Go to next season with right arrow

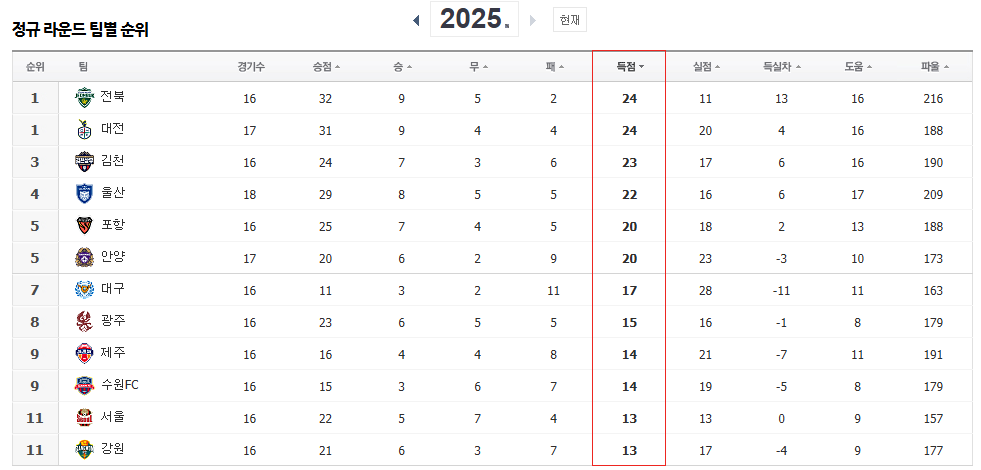(x=533, y=20)
